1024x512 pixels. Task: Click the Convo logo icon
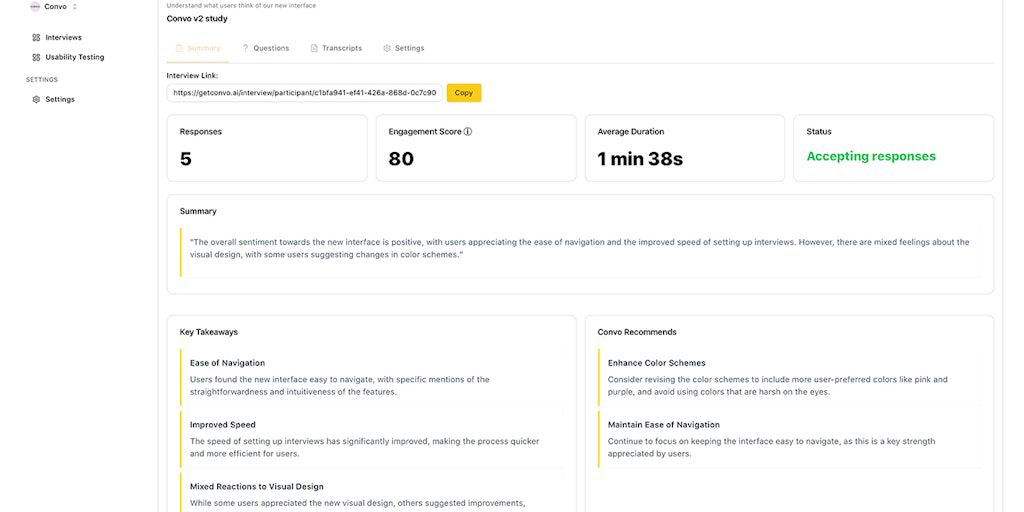(x=35, y=7)
